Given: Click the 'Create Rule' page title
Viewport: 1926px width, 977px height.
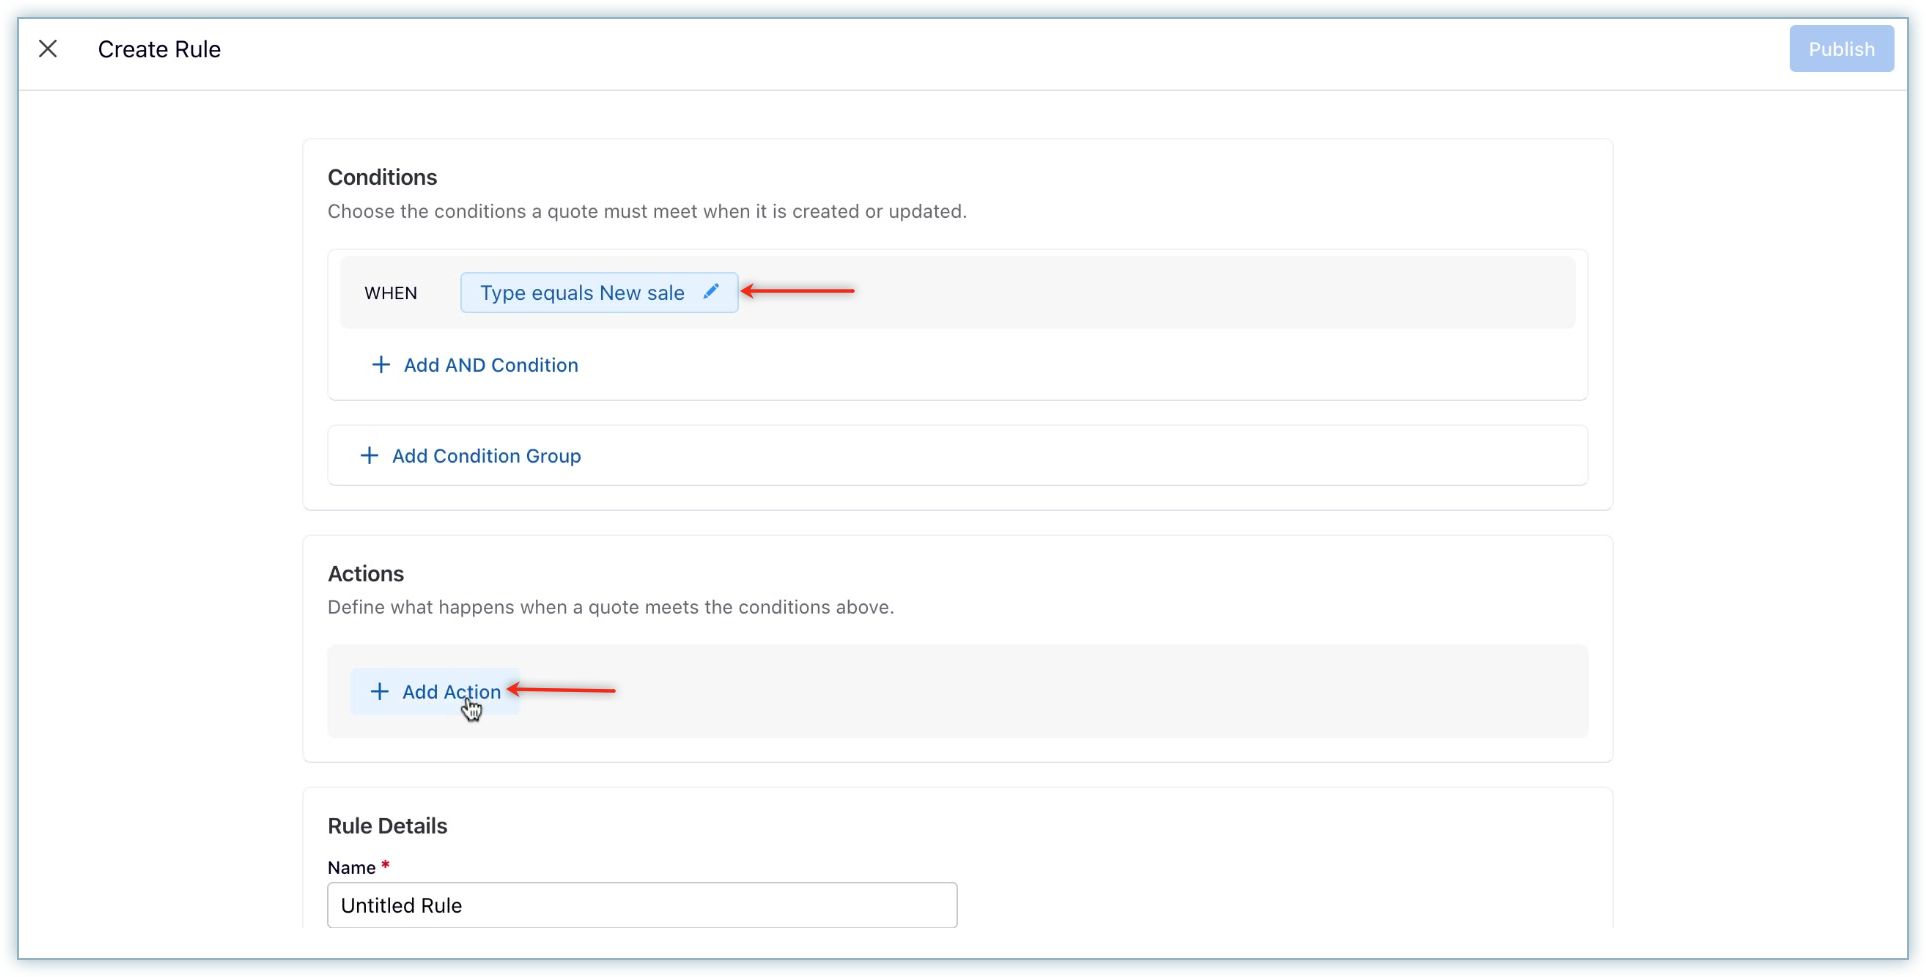Looking at the screenshot, I should coord(159,49).
